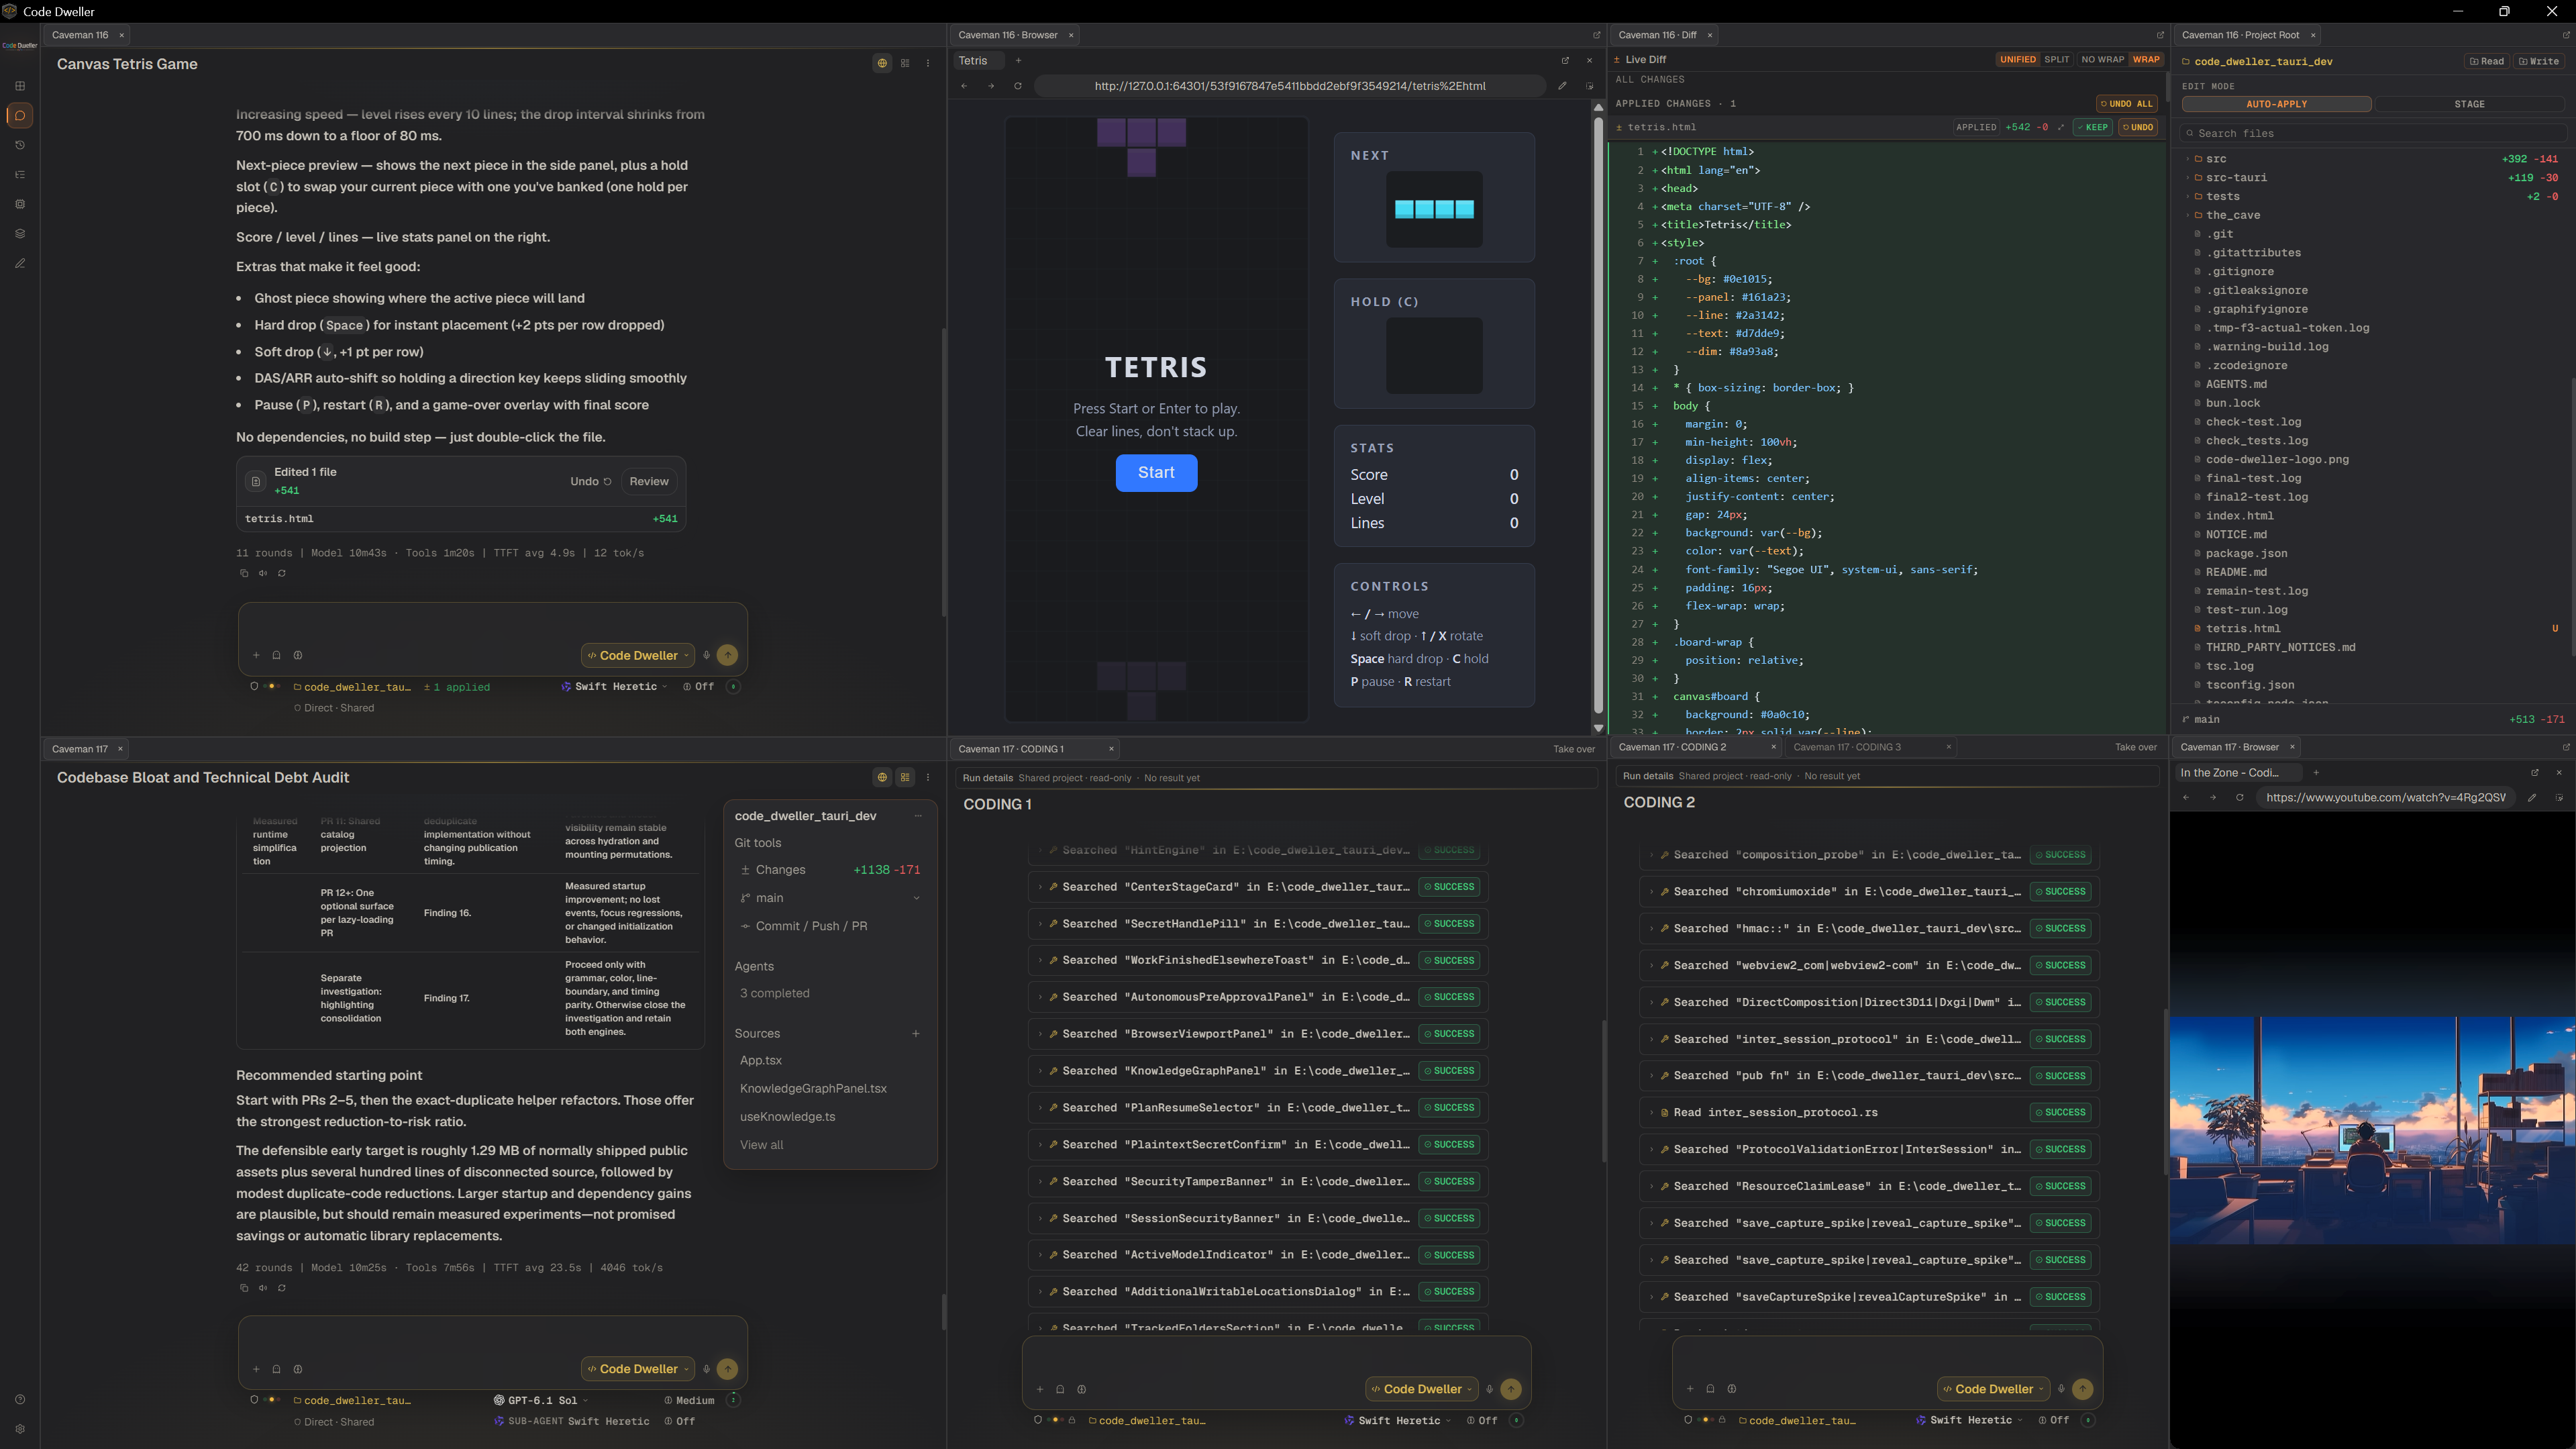The width and height of the screenshot is (2576, 1449).
Task: Open the history icon in left sidebar
Action: (x=20, y=145)
